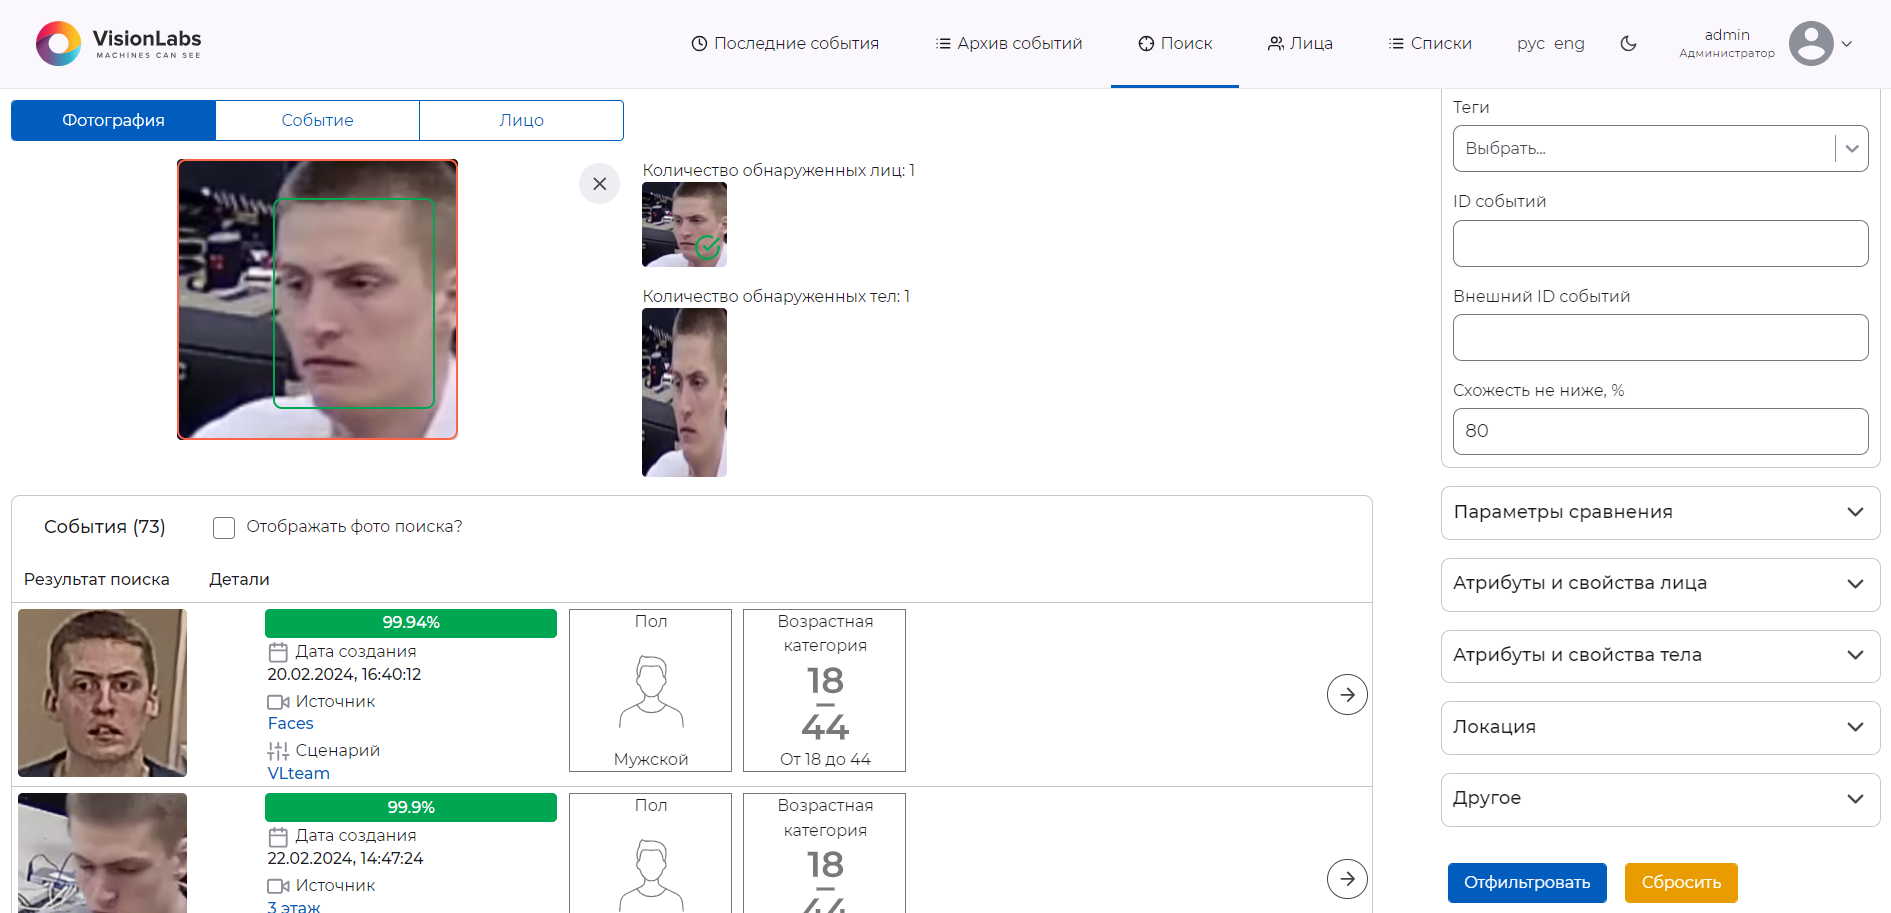Click the Результат поиска column header
This screenshot has width=1891, height=913.
pos(97,580)
